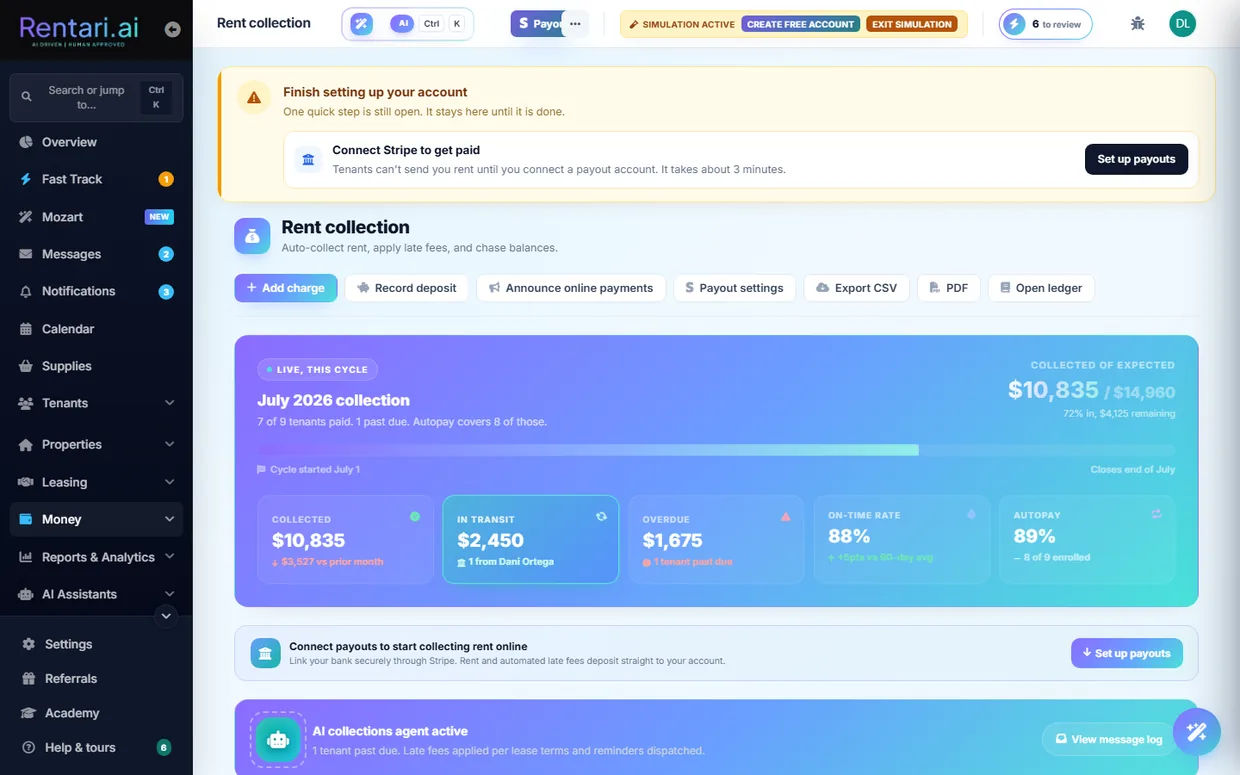Click the AI Assistants robot icon in sidebar
Screen dimensions: 1240x775
(26, 594)
